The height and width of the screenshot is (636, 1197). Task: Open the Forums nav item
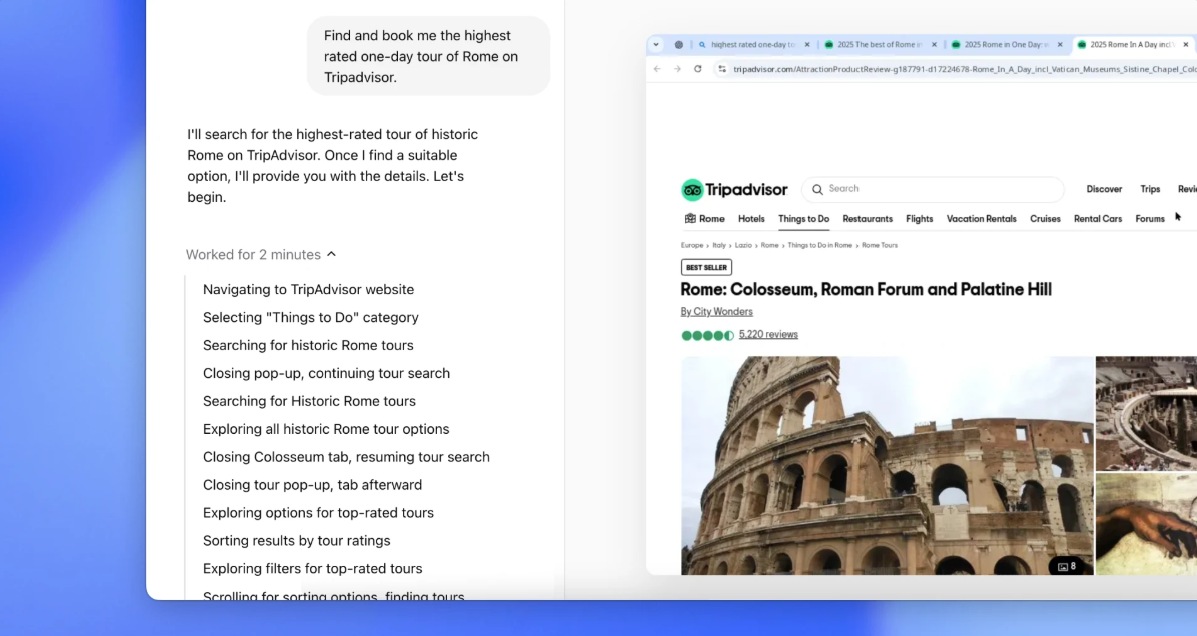(1150, 218)
